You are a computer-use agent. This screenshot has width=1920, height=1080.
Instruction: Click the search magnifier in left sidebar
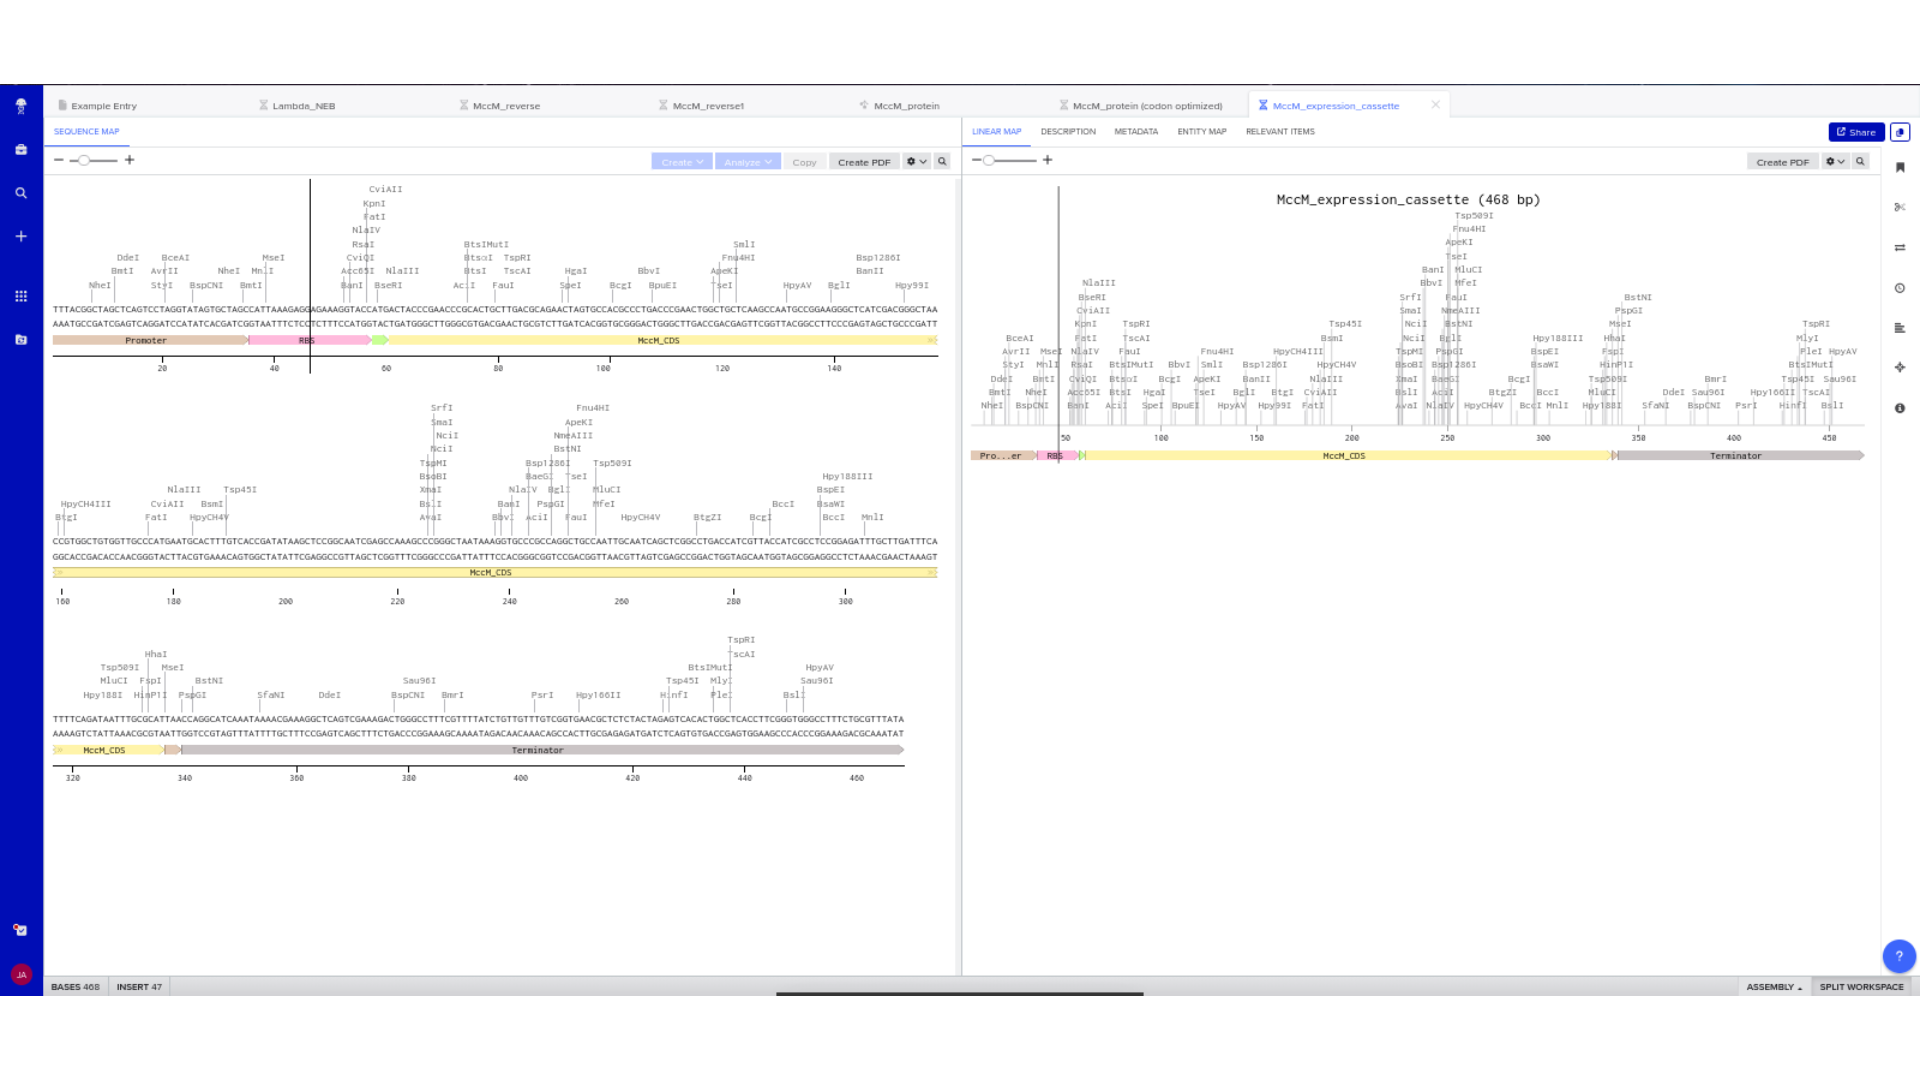[x=21, y=193]
